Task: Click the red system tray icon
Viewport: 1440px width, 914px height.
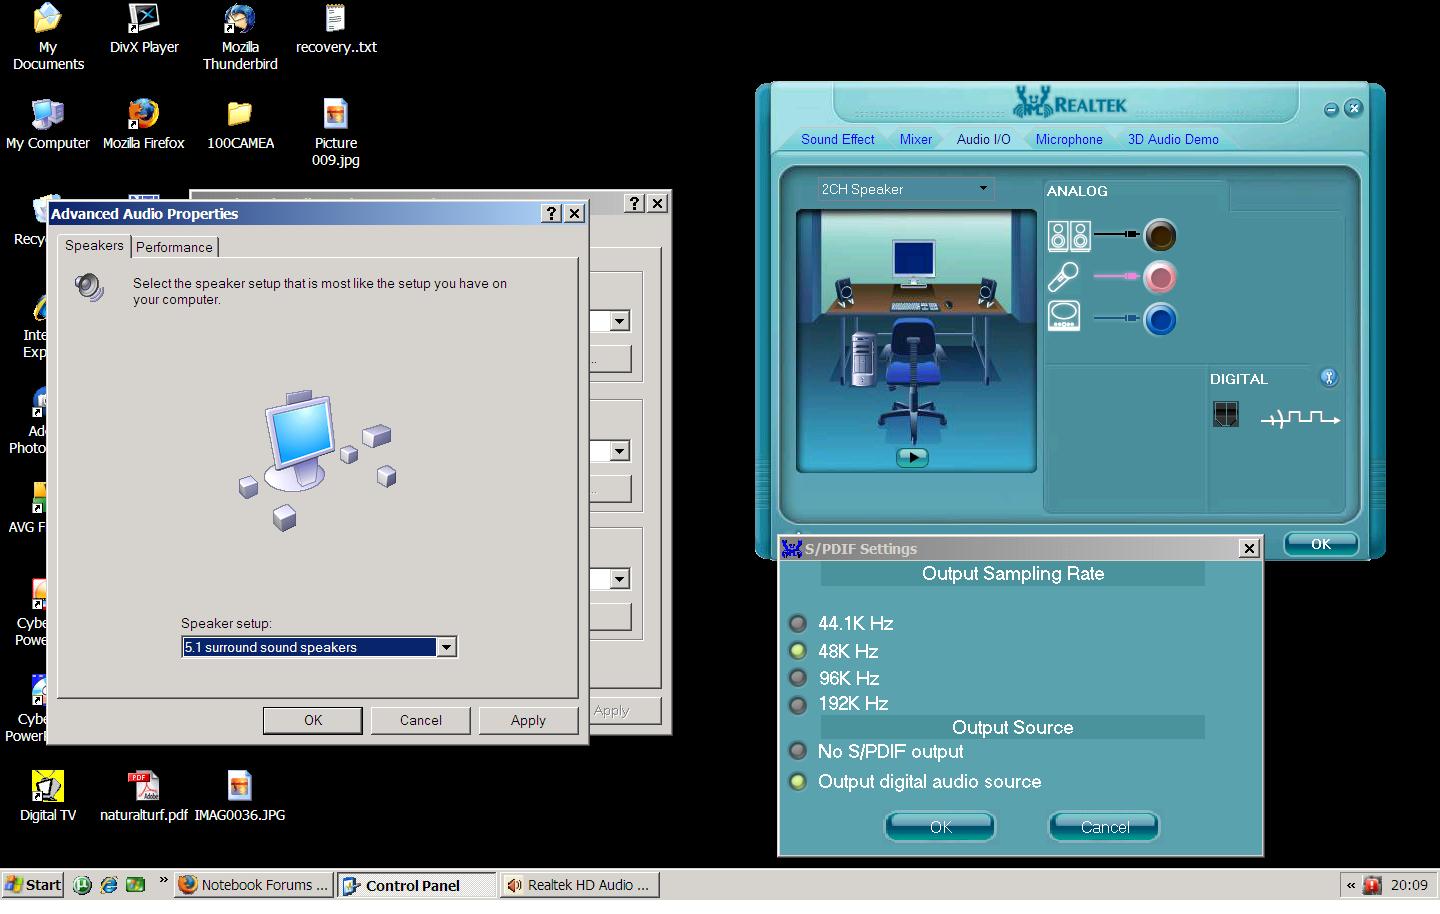Action: pos(1372,885)
